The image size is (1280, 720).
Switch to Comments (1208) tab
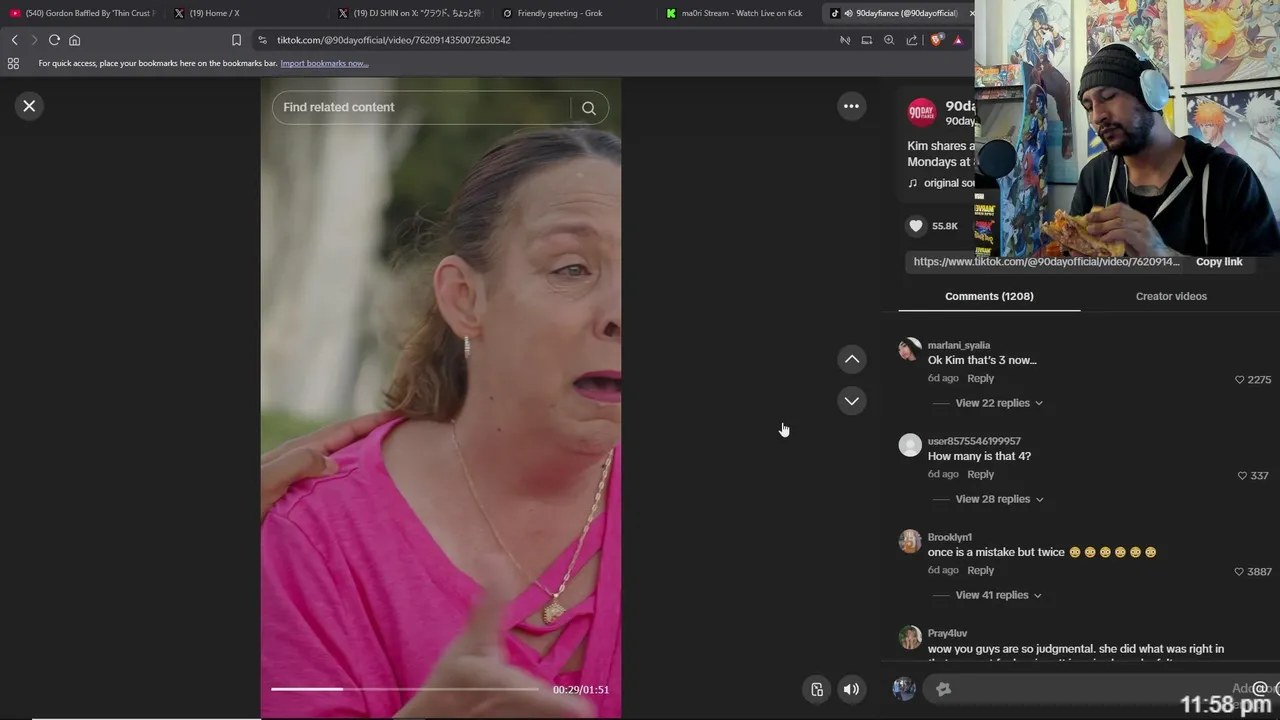click(x=989, y=296)
